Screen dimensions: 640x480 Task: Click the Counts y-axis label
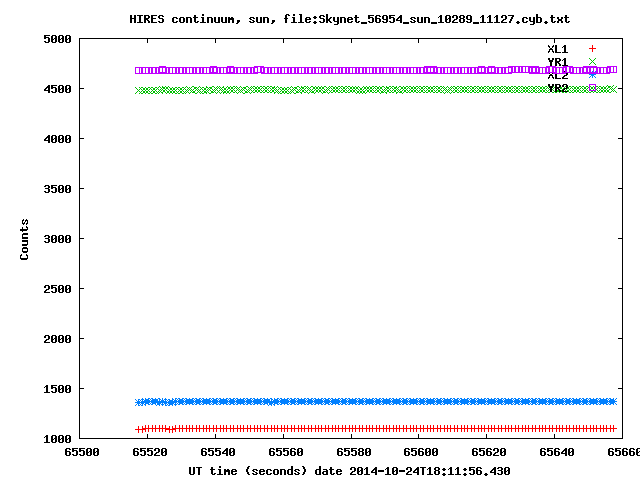24,239
